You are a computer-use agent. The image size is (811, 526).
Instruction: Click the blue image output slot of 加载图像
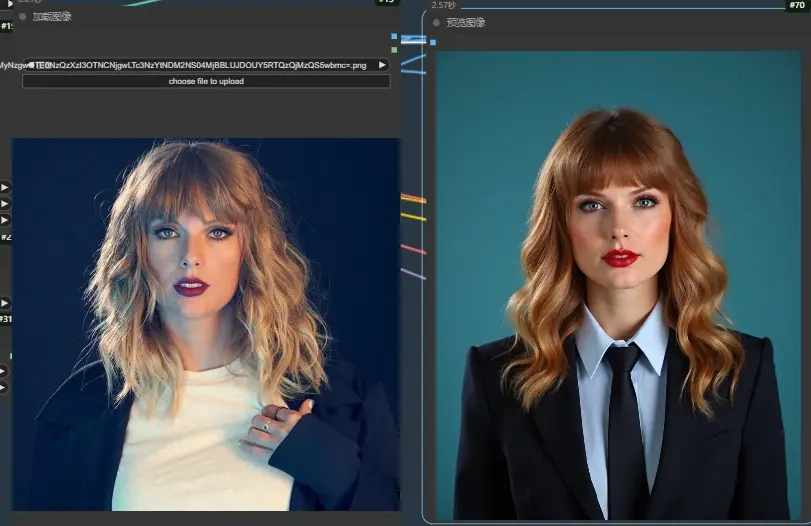(394, 36)
